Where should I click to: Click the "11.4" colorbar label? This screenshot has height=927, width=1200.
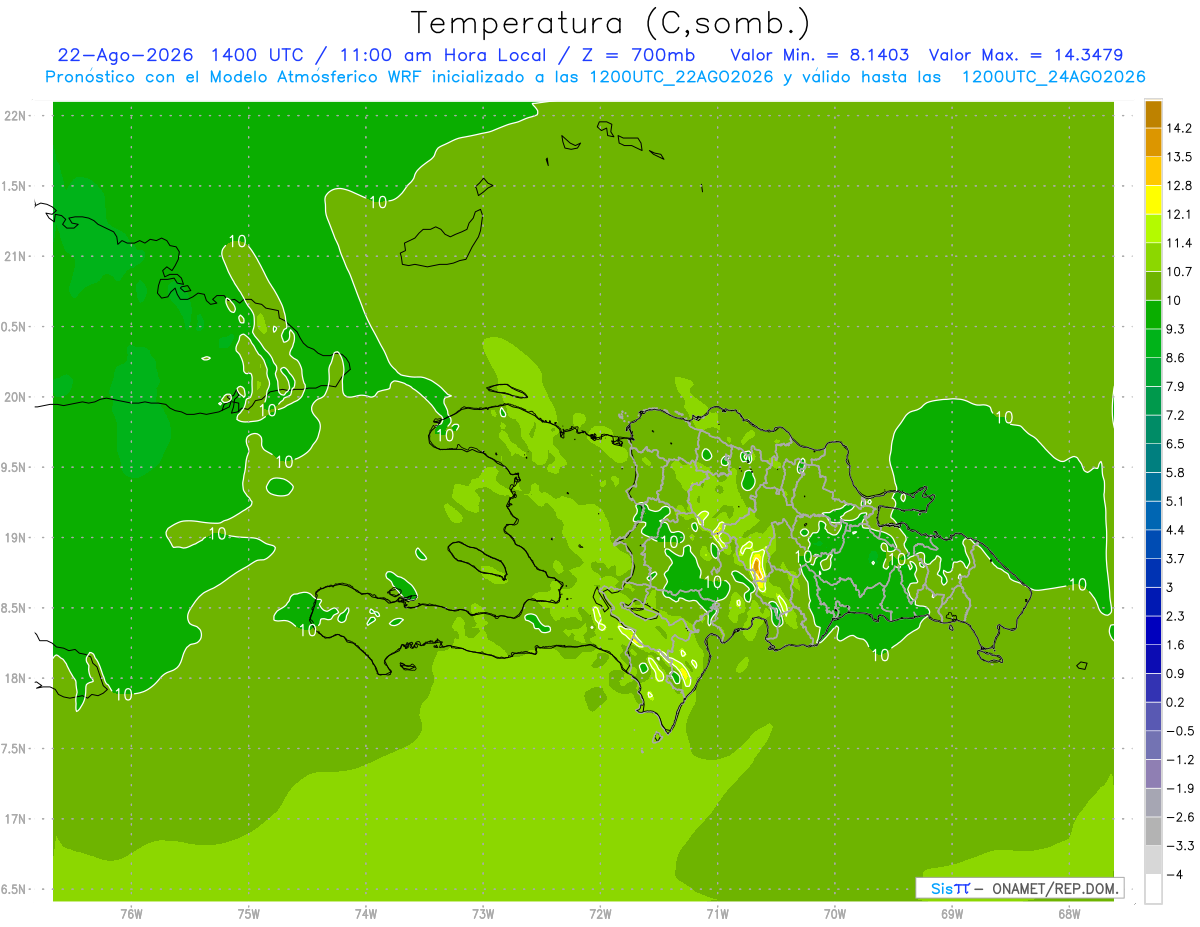point(1179,243)
